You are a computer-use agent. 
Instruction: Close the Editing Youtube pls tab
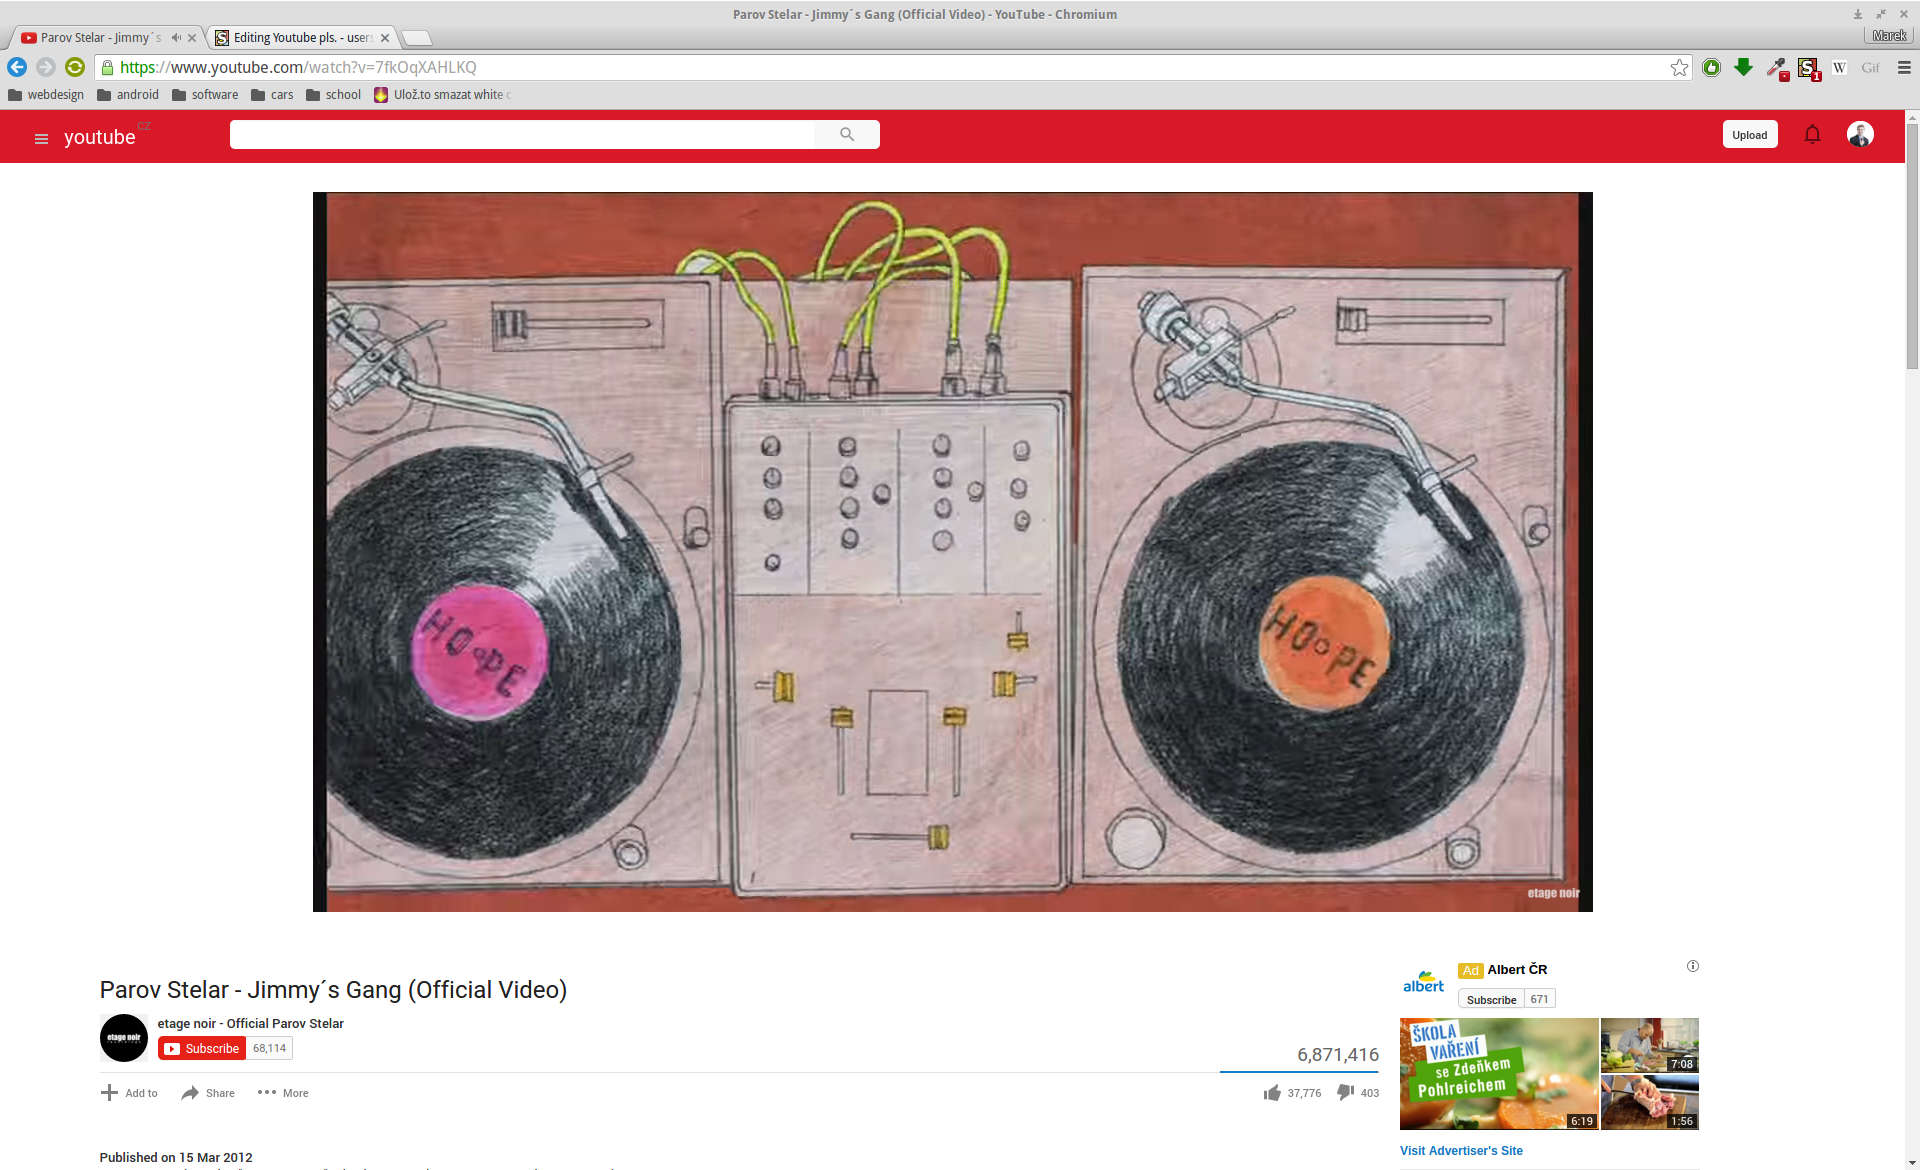pos(385,38)
